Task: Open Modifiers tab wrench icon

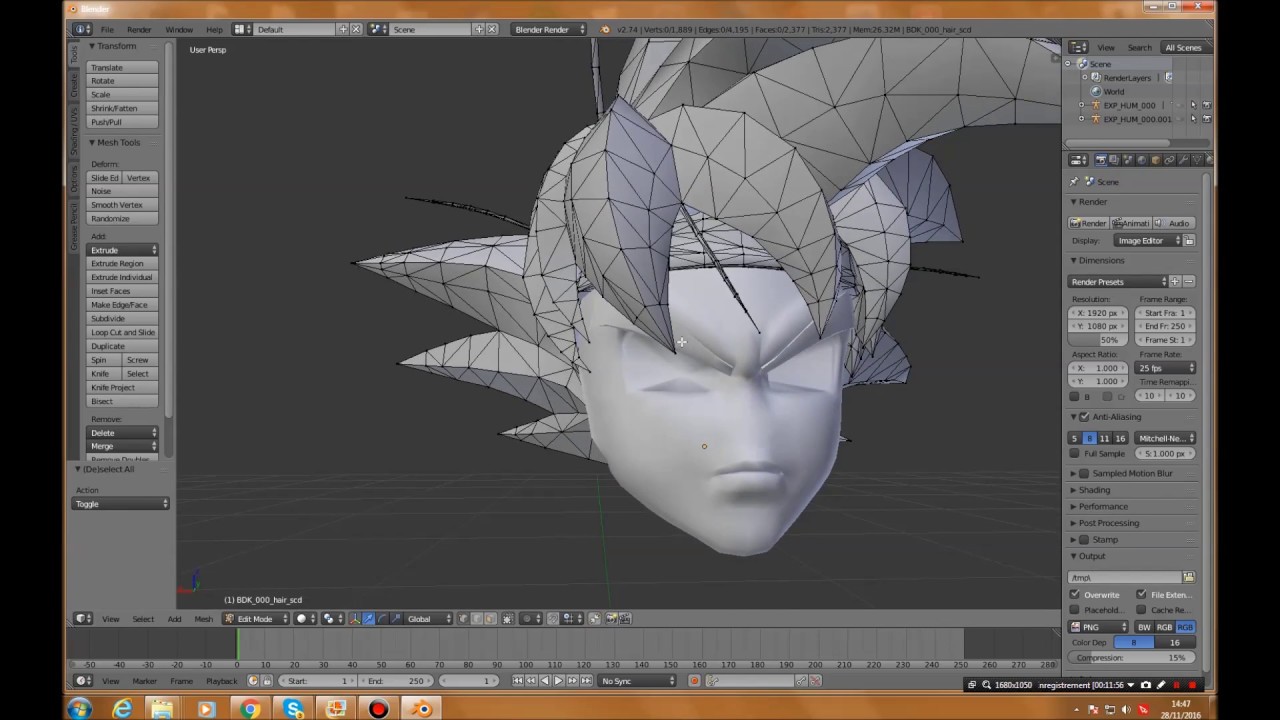Action: click(1183, 160)
